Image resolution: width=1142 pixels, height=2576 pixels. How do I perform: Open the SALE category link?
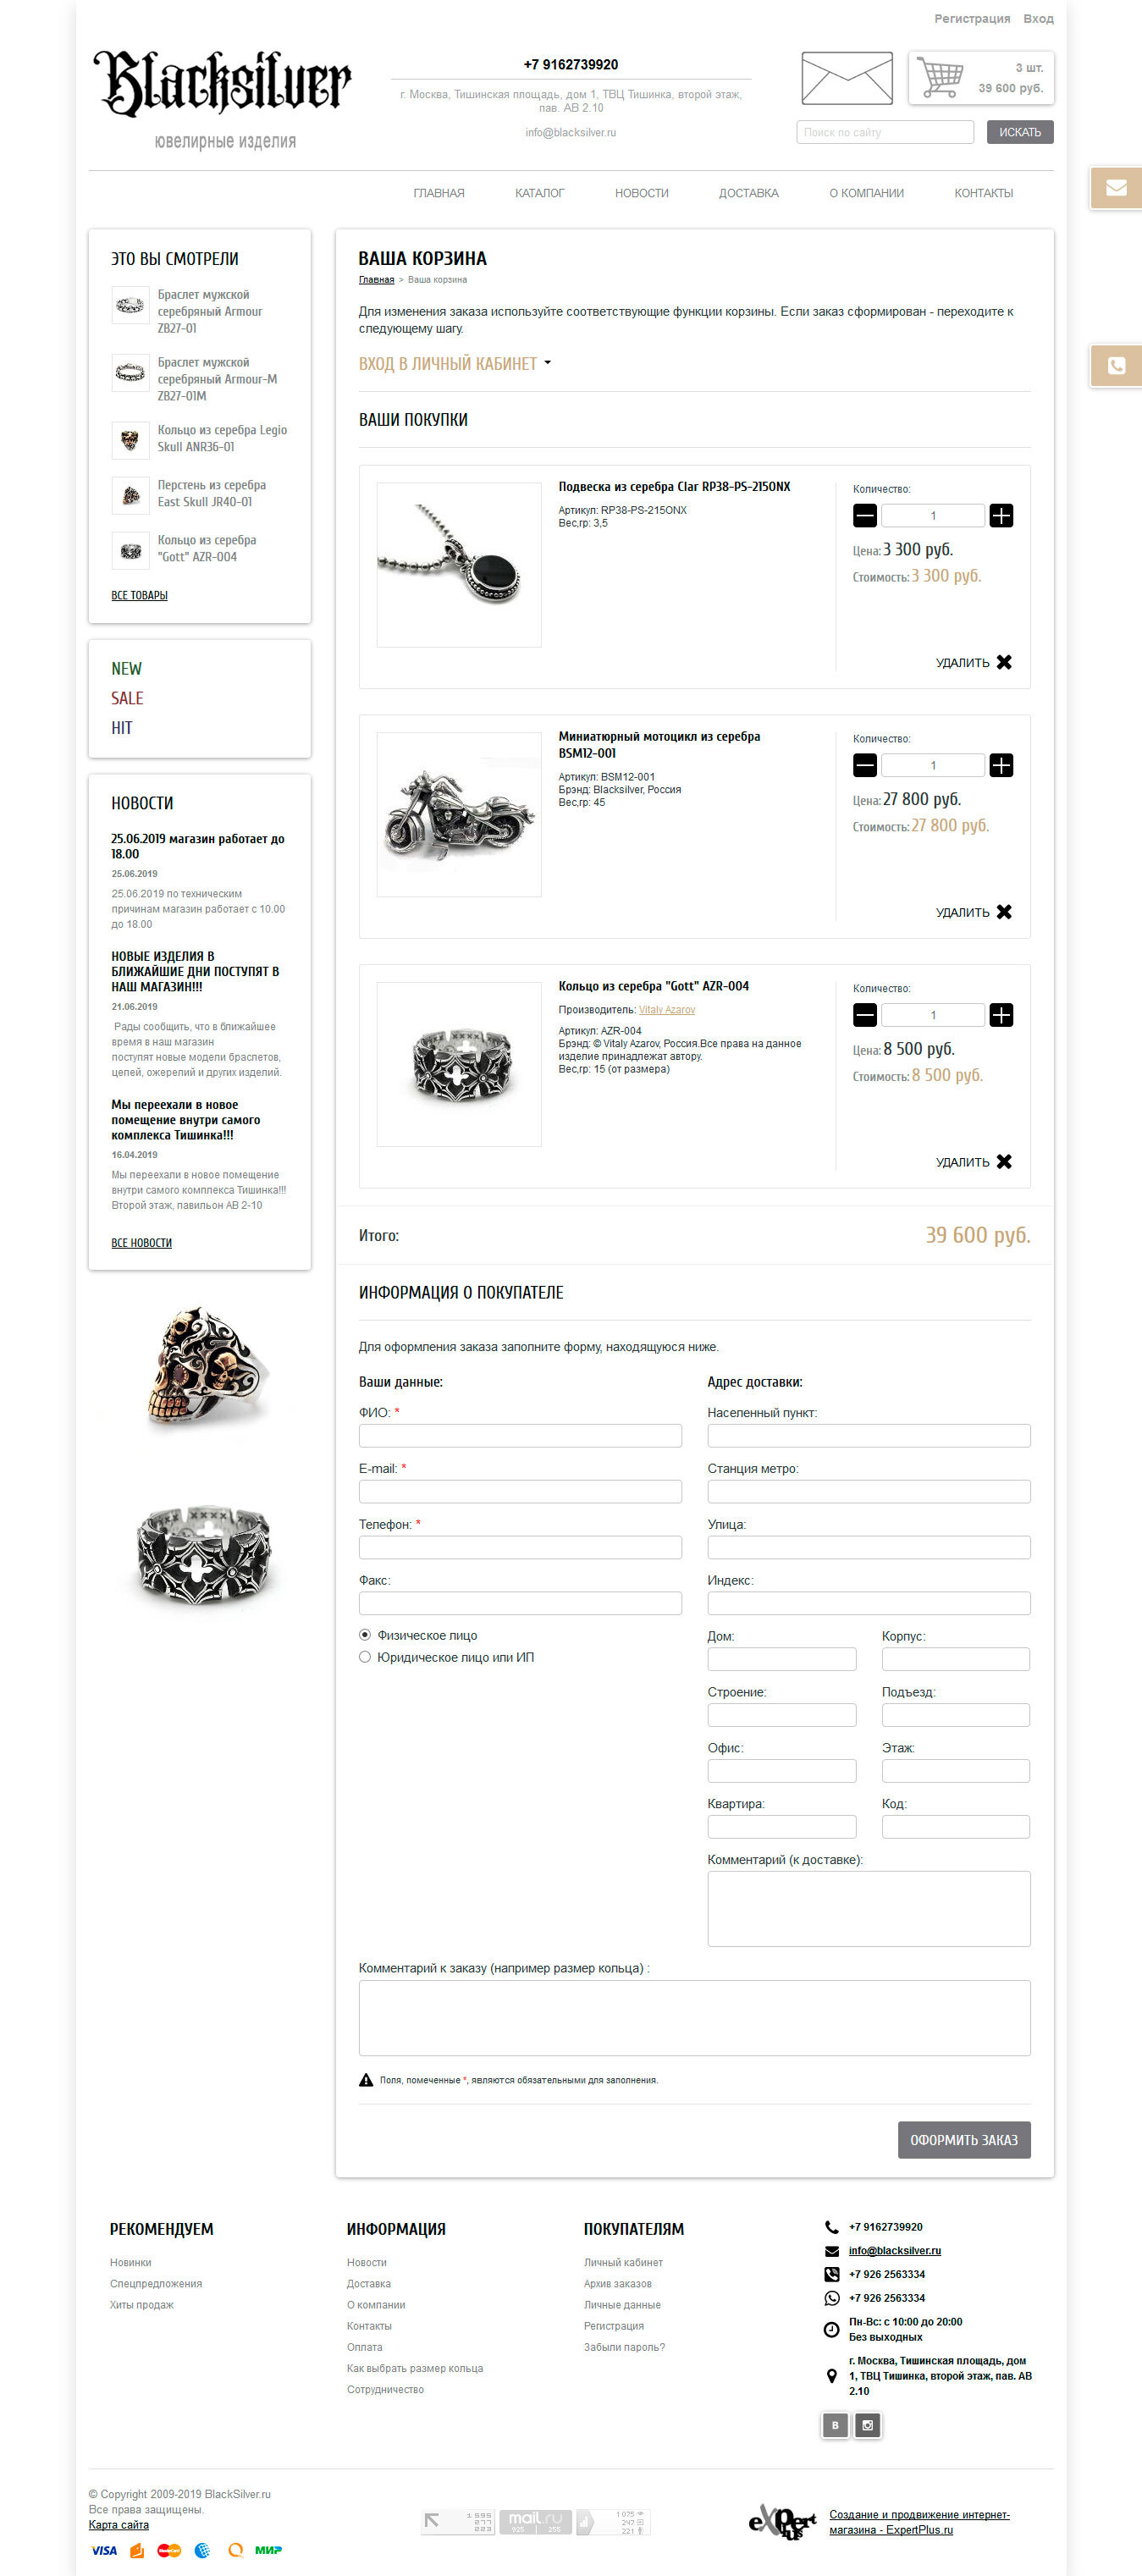[127, 698]
